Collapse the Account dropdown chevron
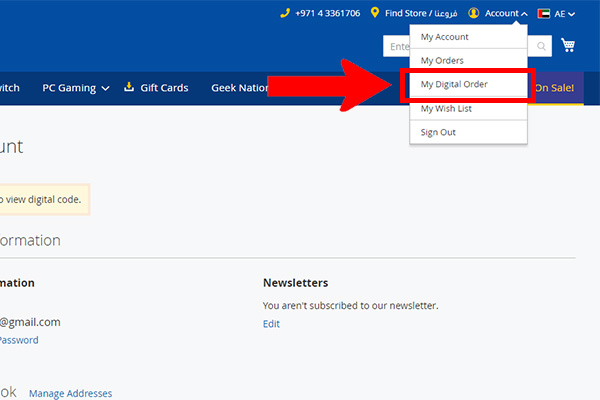 [x=524, y=14]
